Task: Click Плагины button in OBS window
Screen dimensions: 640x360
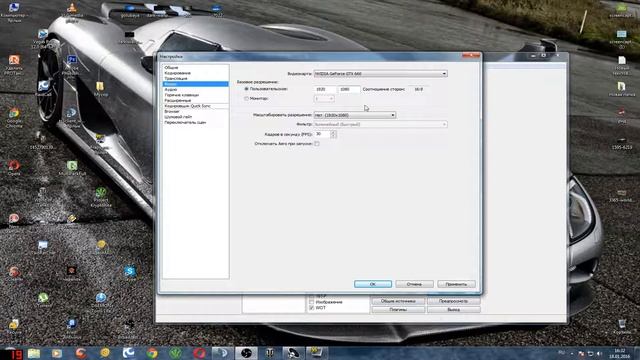Action: 398,310
